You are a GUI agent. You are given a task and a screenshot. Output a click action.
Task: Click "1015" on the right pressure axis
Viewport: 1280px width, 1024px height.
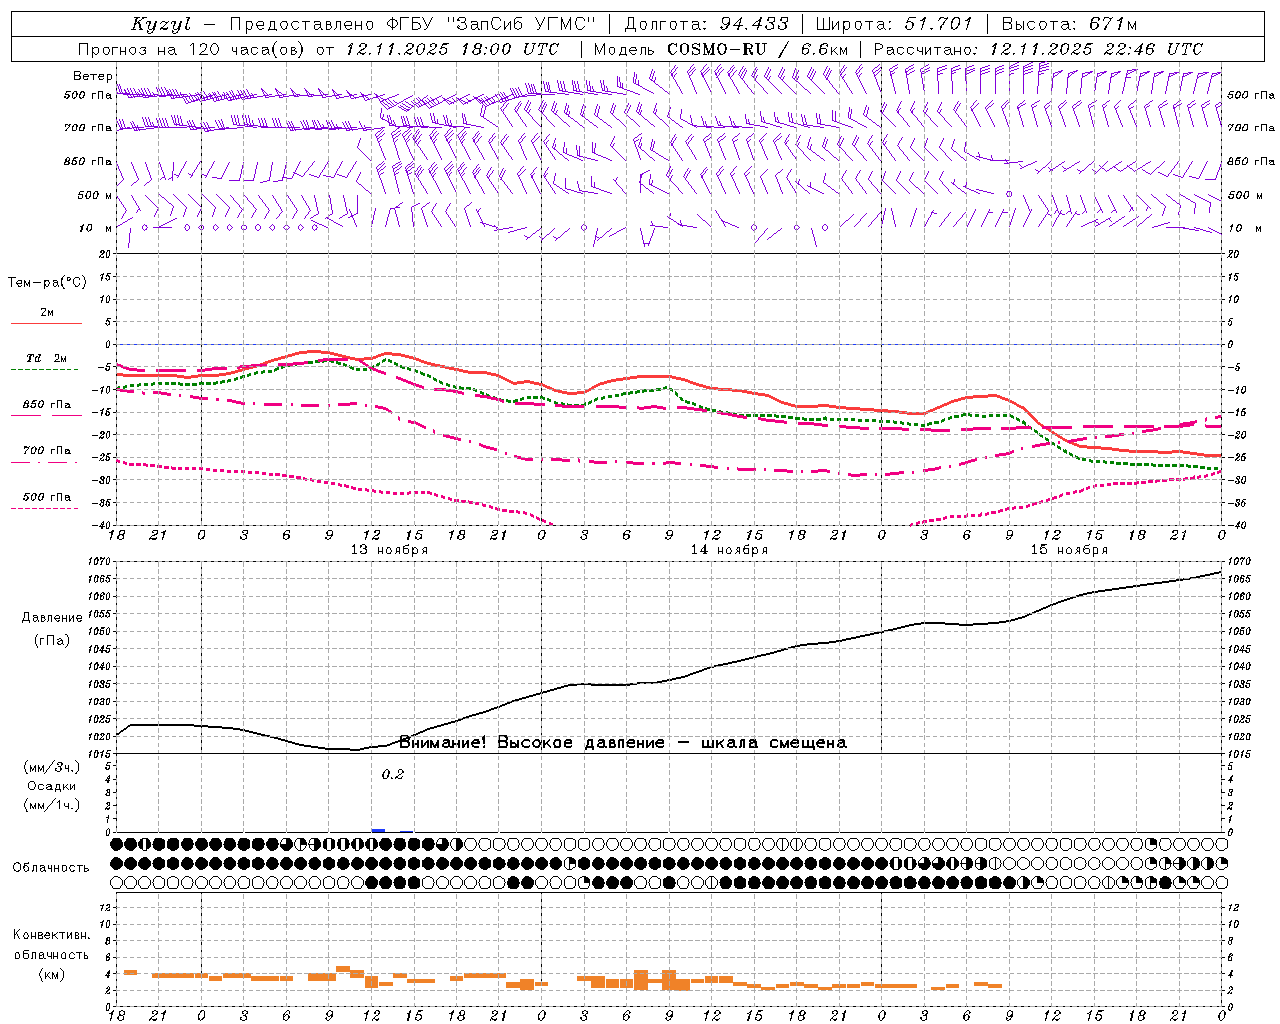point(1240,754)
